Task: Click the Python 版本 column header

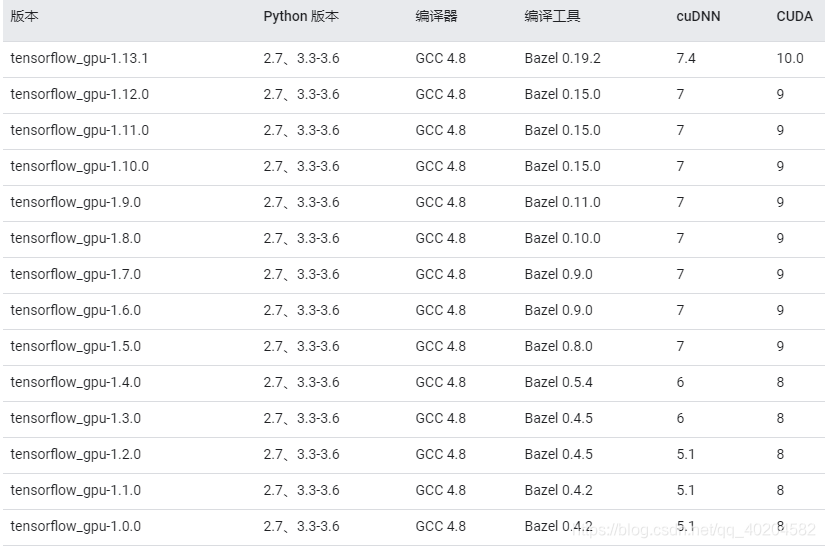Action: 301,16
